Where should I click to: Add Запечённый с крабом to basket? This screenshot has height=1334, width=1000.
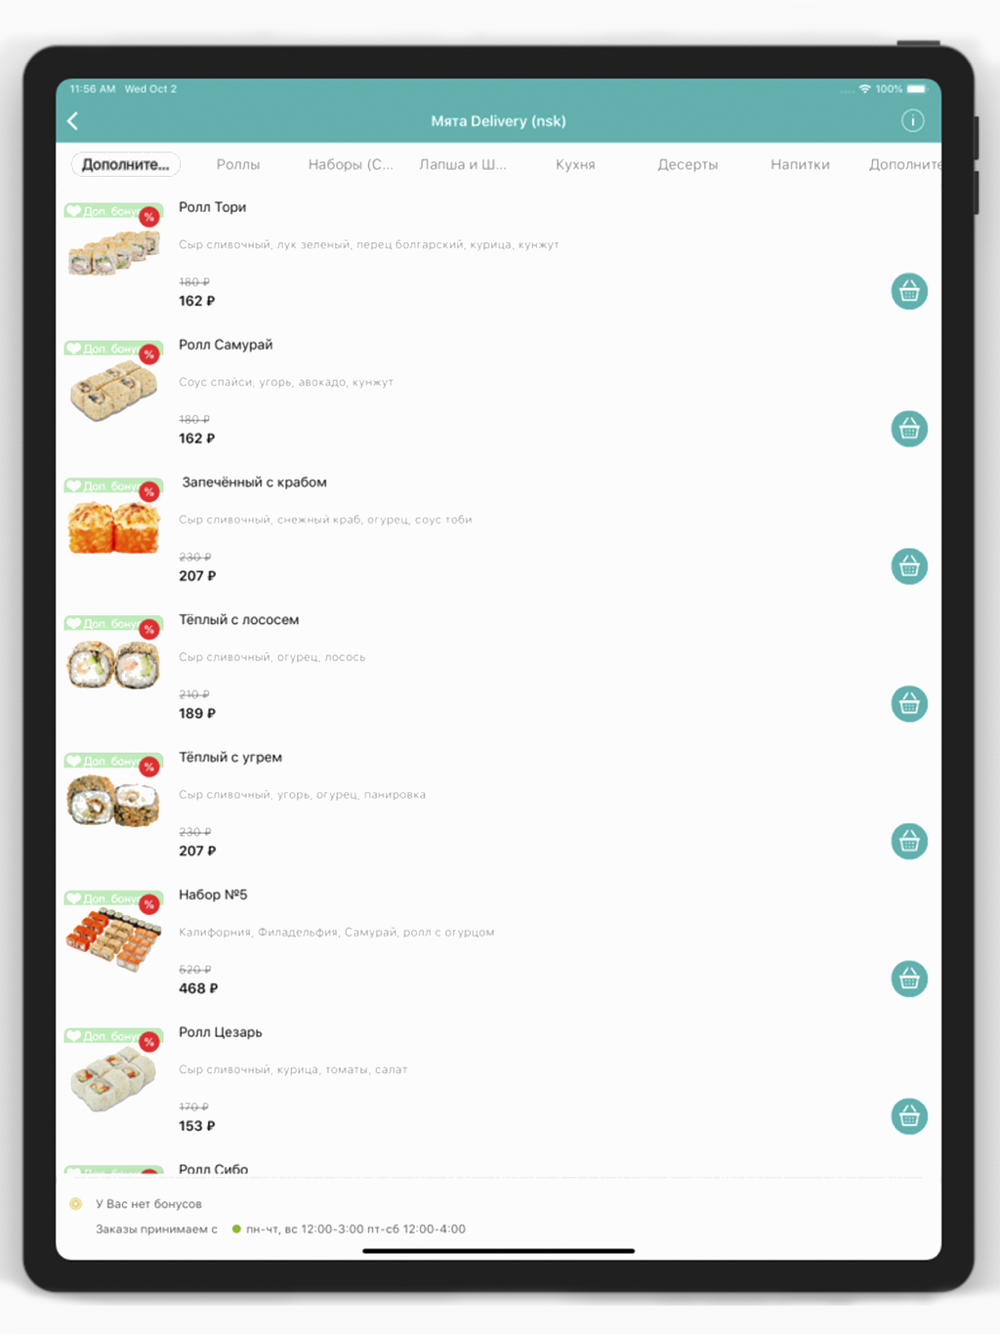909,566
